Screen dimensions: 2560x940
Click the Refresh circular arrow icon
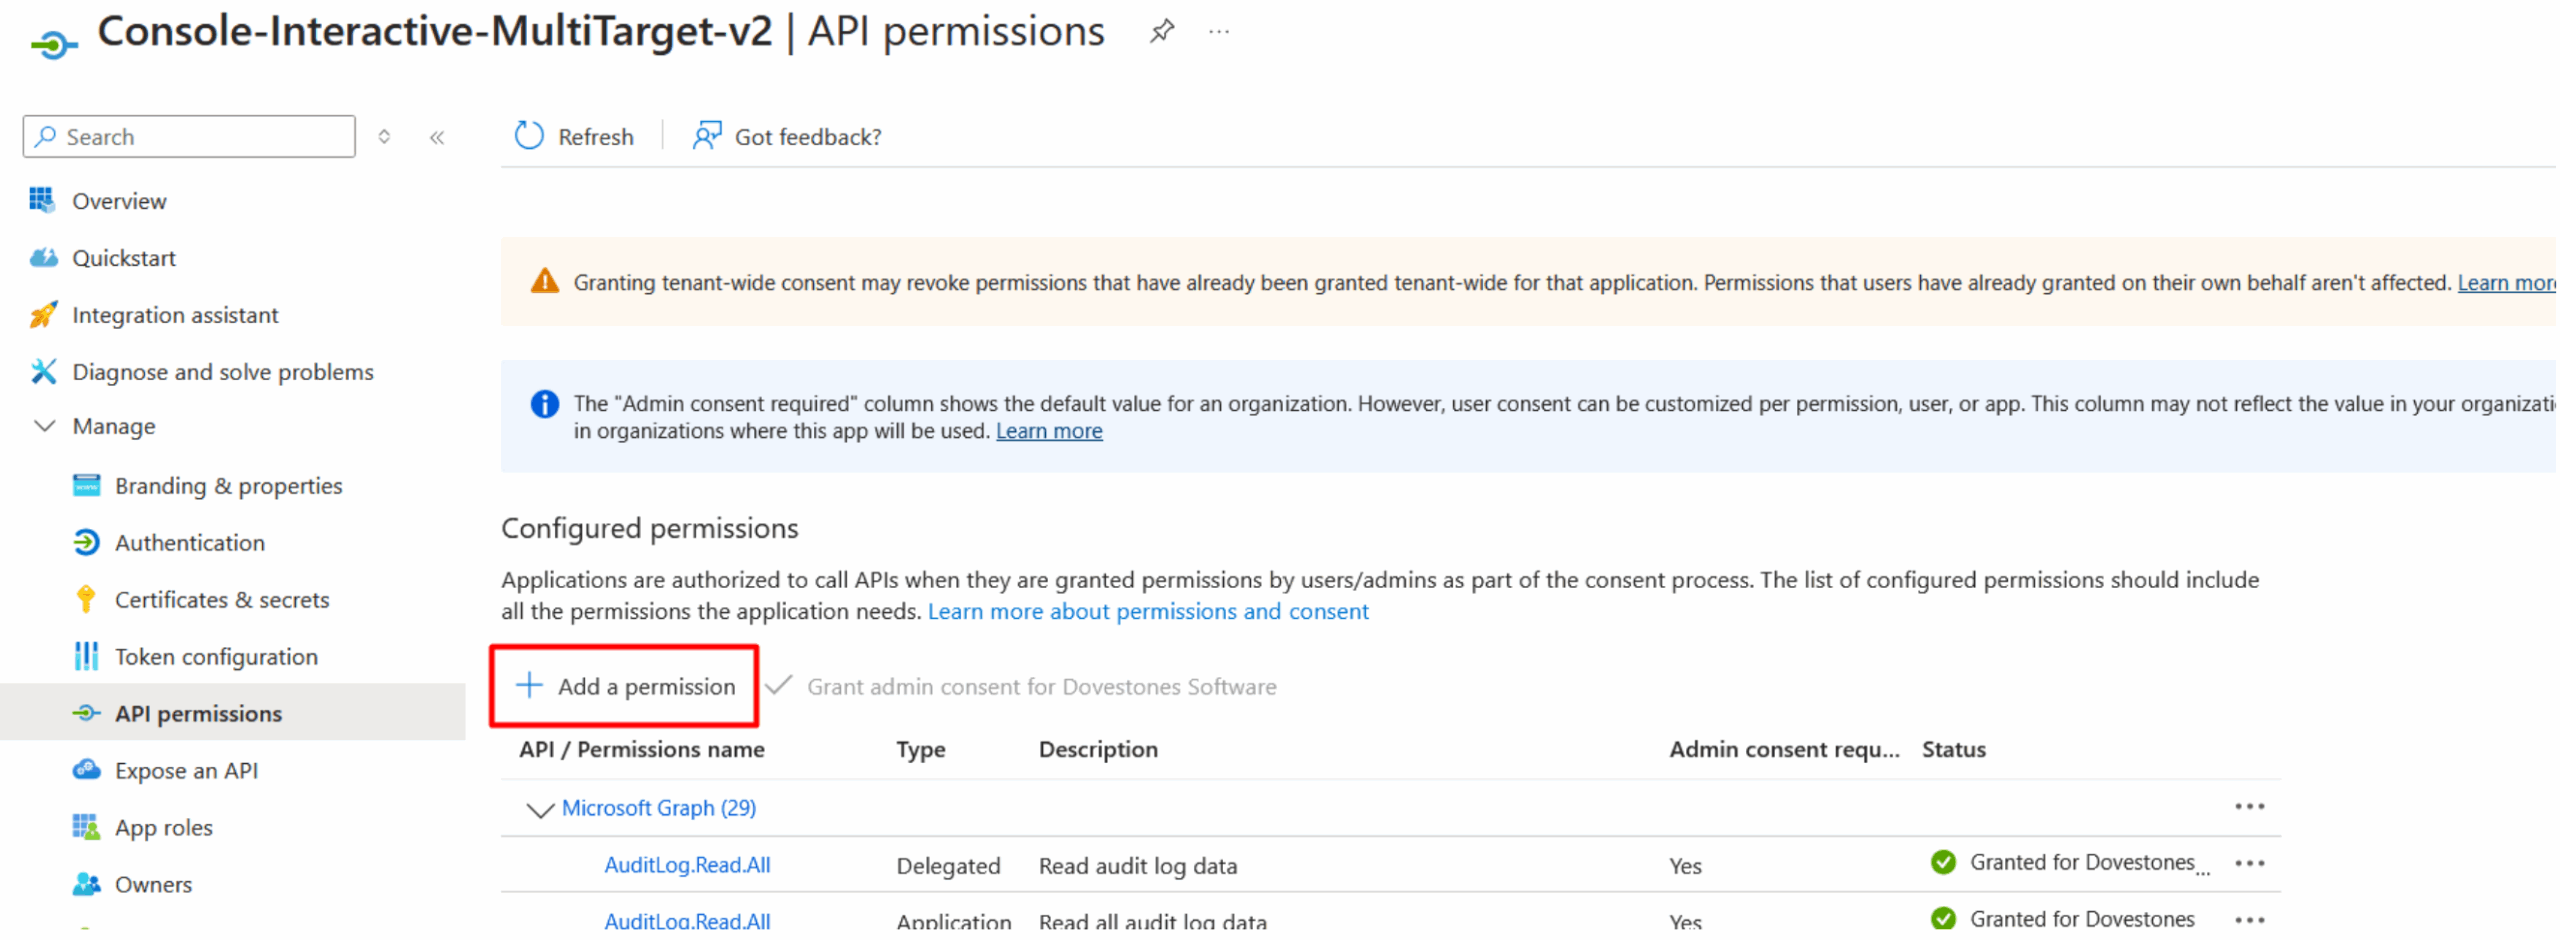coord(528,136)
